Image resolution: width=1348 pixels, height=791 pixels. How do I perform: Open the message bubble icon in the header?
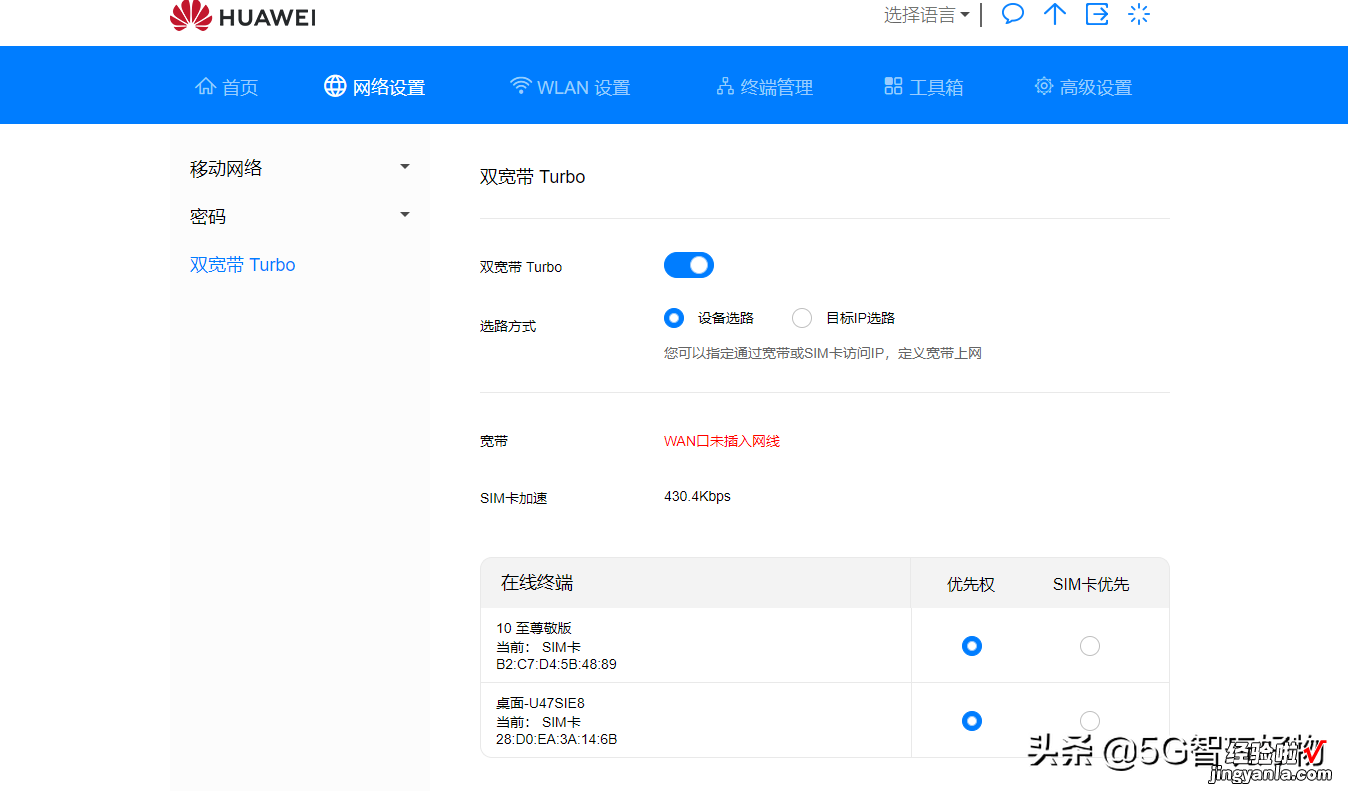[1013, 14]
